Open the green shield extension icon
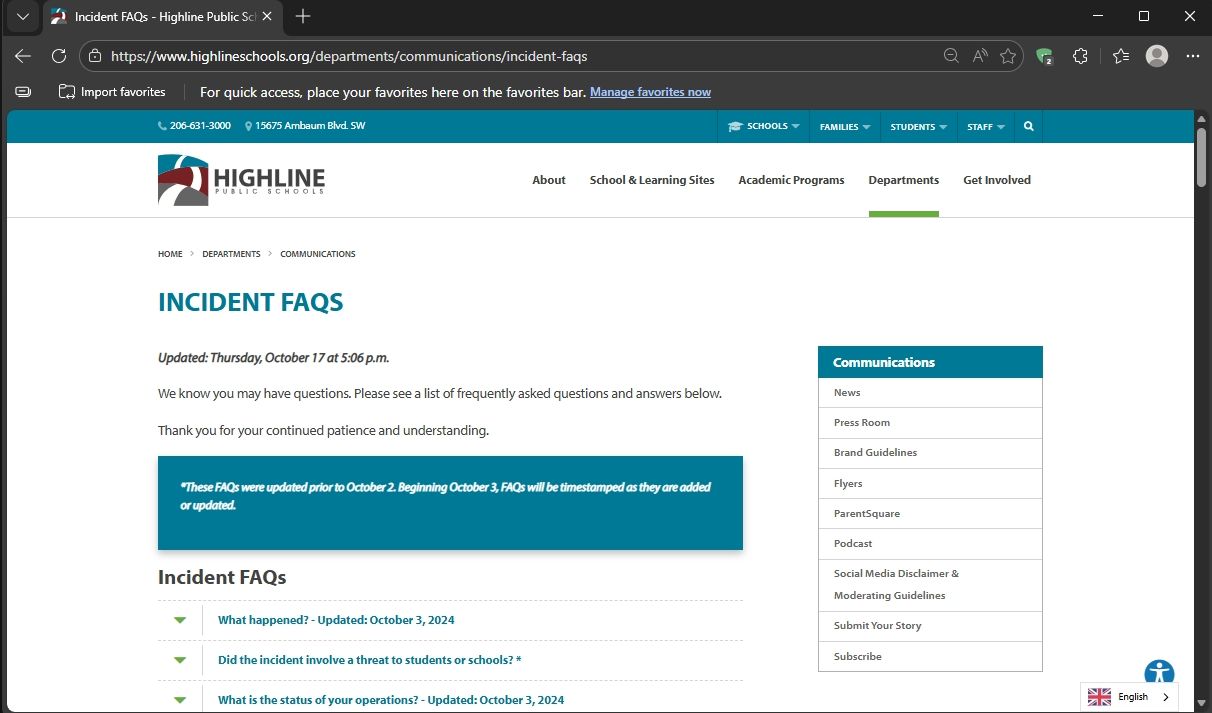 tap(1045, 56)
